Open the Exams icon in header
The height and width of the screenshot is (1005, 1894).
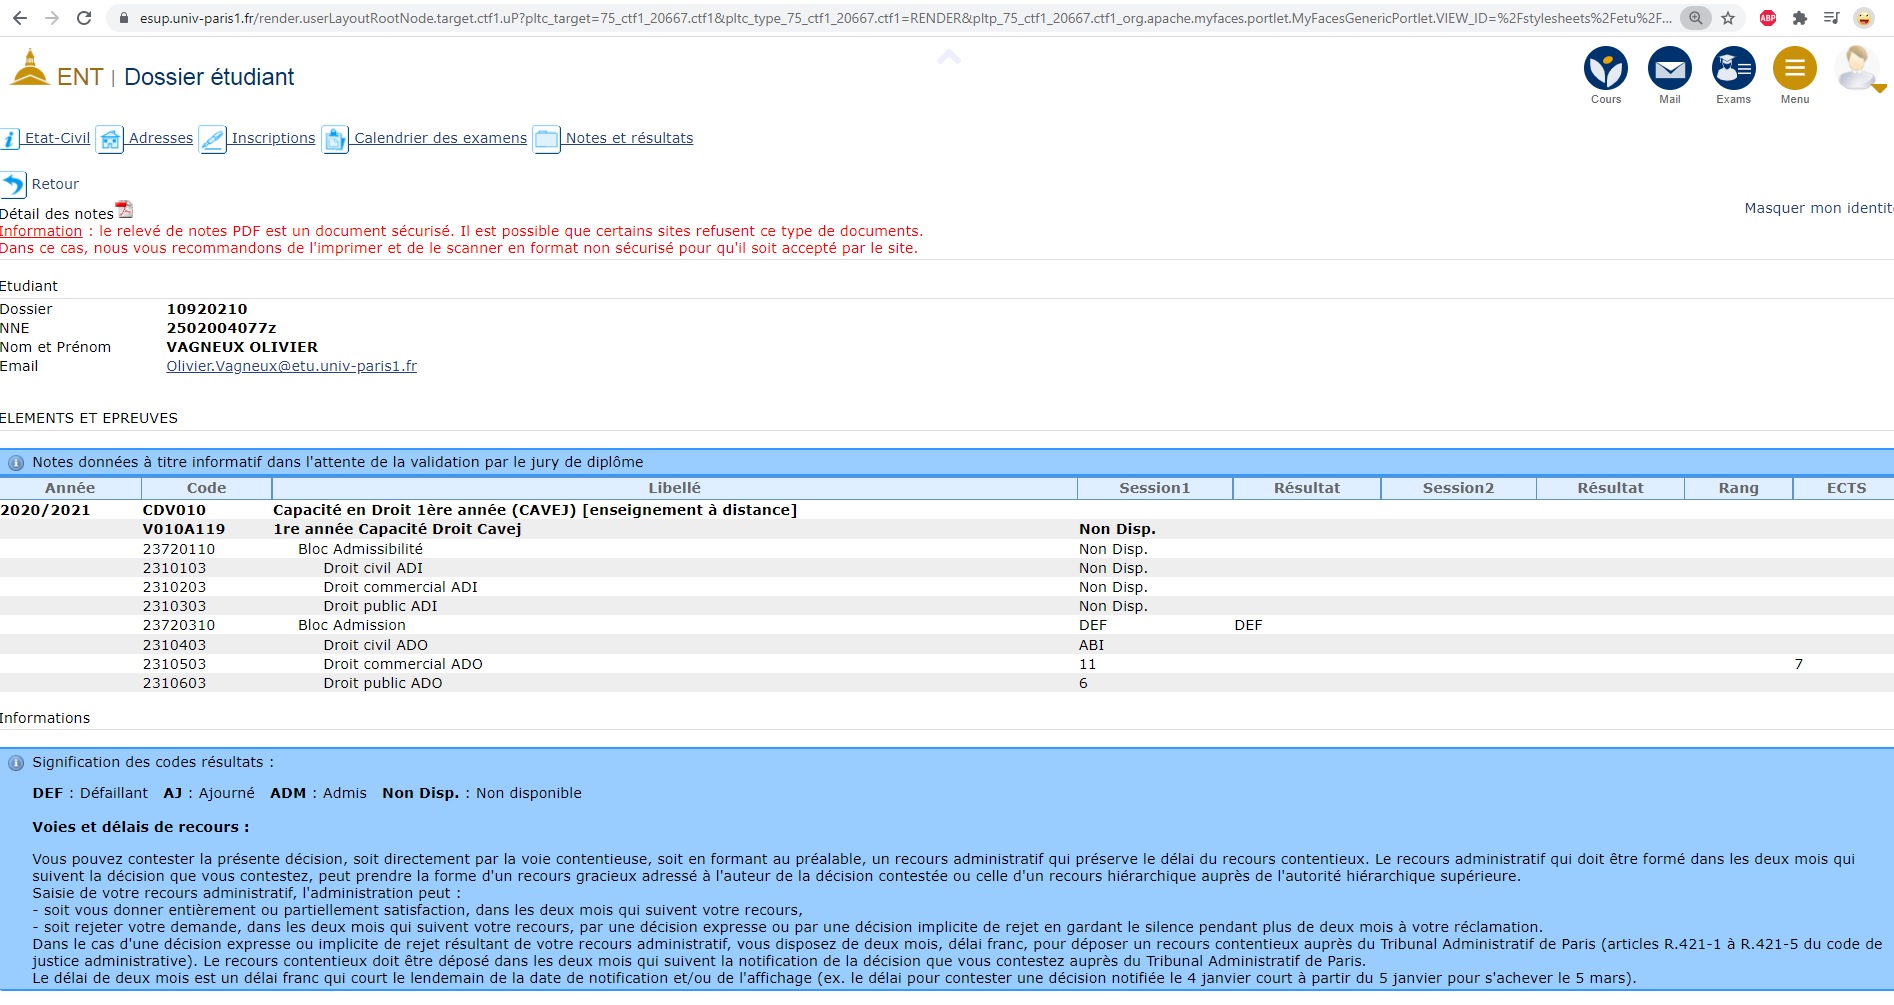click(1733, 69)
